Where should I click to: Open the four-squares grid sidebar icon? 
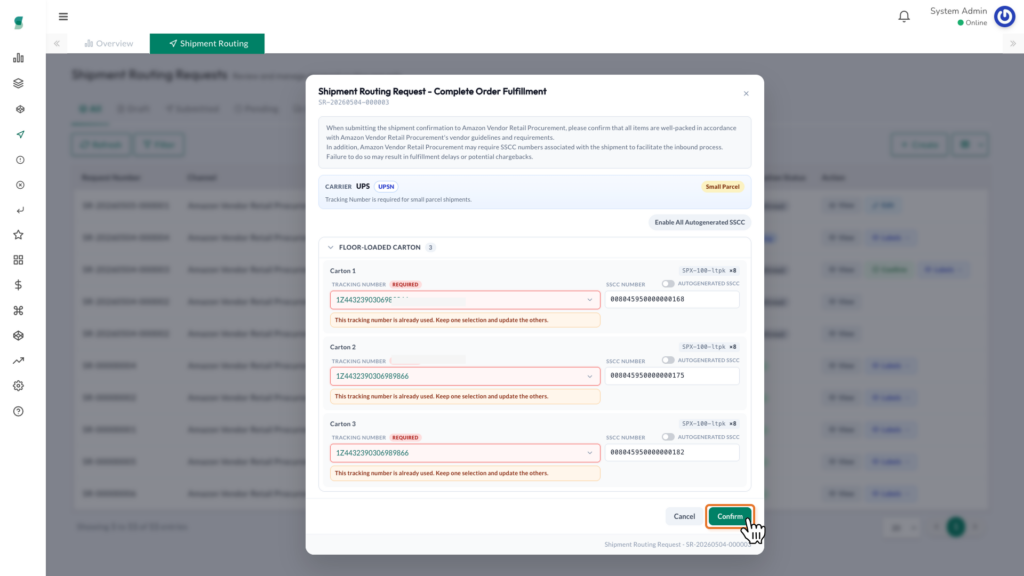click(18, 260)
